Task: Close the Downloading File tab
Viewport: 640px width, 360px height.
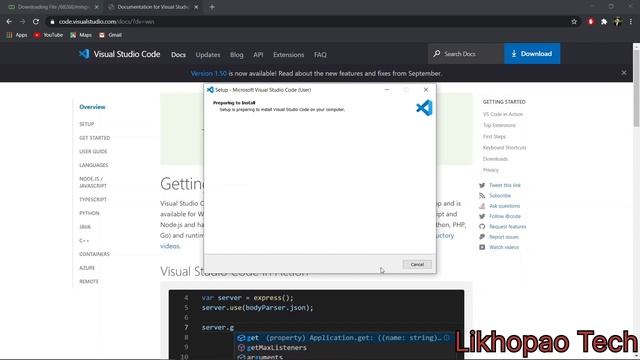Action: pyautogui.click(x=96, y=7)
